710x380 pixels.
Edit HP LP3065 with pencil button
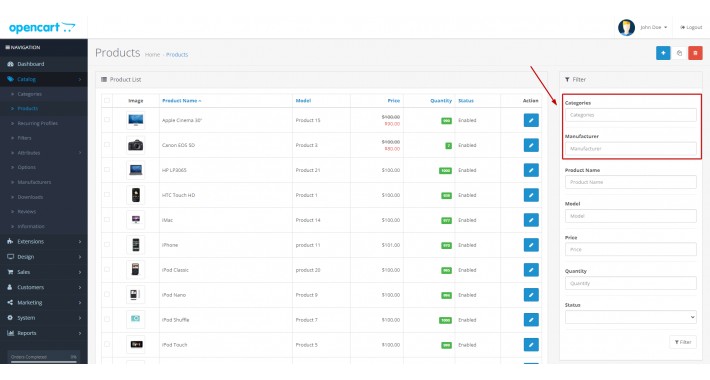531,170
